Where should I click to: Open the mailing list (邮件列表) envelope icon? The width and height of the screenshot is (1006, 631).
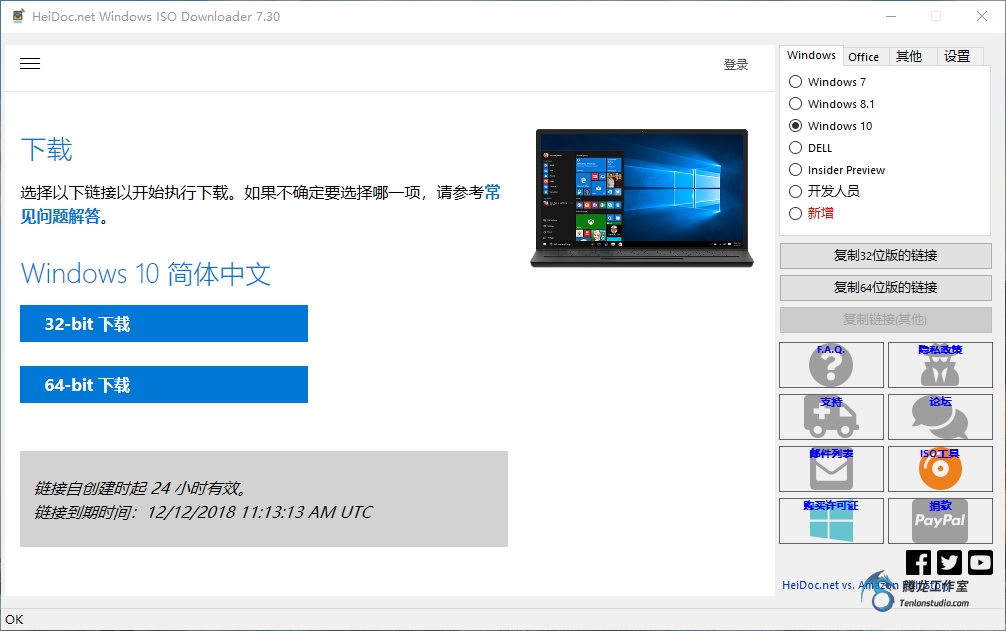tap(831, 469)
